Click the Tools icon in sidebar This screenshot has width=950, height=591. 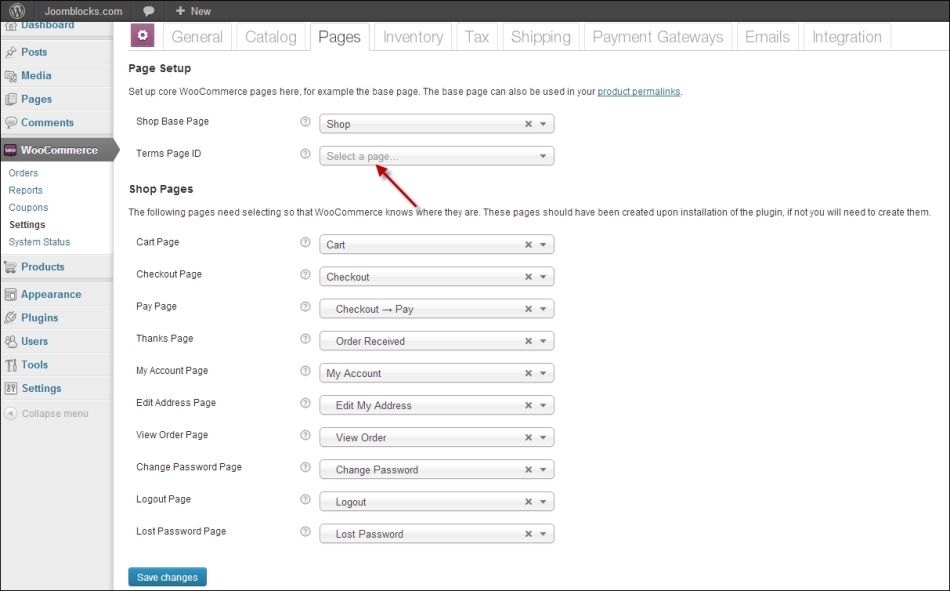tap(10, 365)
